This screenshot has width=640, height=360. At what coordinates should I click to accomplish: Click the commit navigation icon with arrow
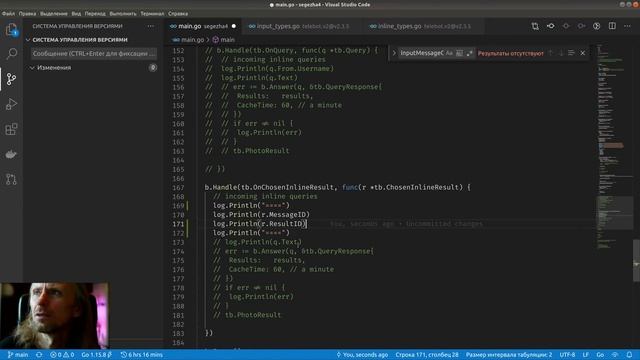pos(550,26)
